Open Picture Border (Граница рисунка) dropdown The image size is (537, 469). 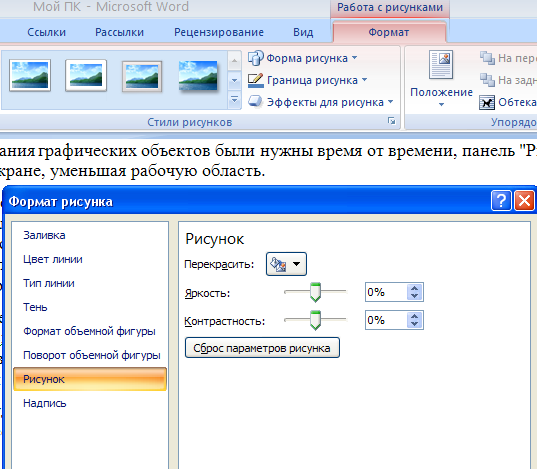pyautogui.click(x=308, y=80)
